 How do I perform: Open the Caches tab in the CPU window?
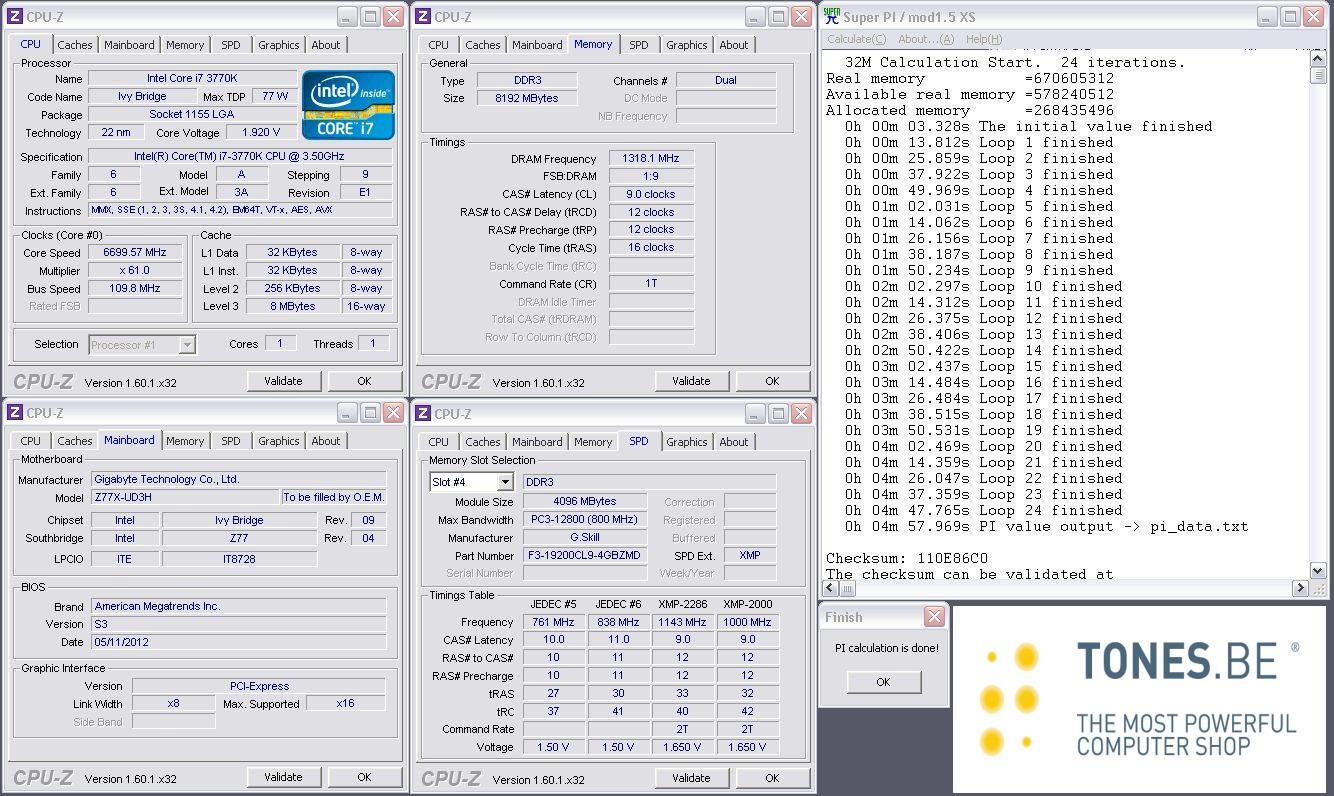[75, 45]
